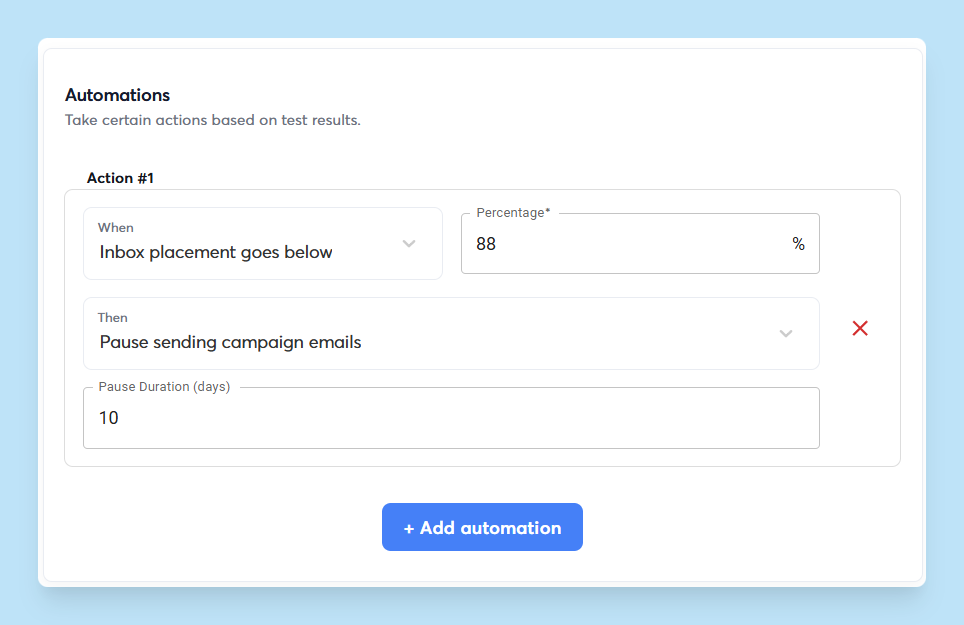Select the Action #1 heading
The image size is (964, 625).
click(119, 177)
